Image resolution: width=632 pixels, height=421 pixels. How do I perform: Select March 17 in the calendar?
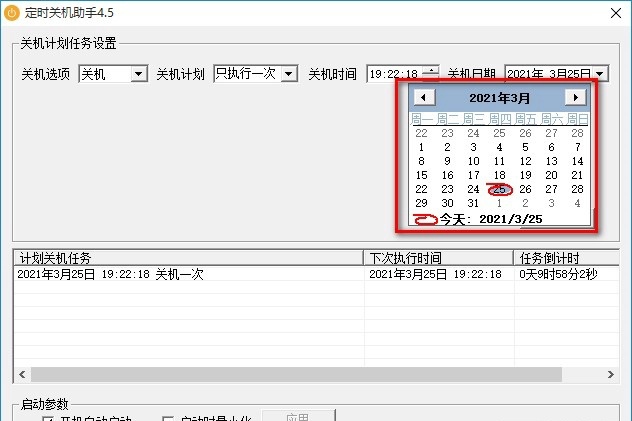(473, 175)
